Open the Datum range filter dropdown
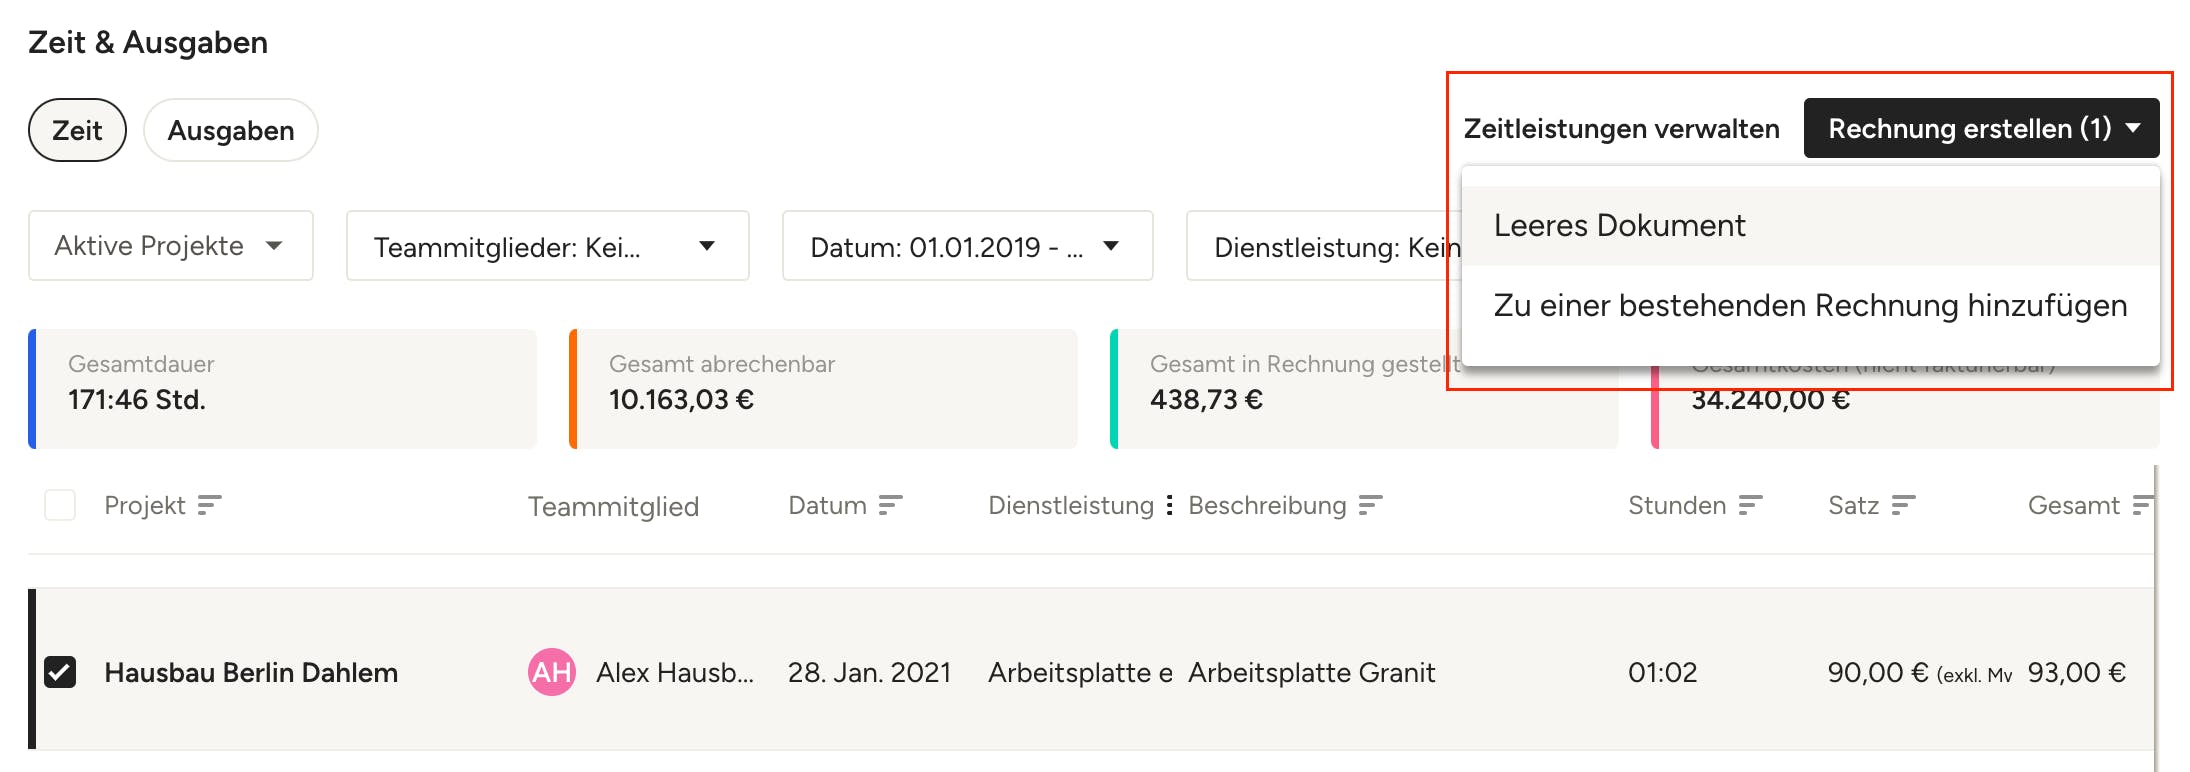This screenshot has width=2190, height=772. coord(968,245)
